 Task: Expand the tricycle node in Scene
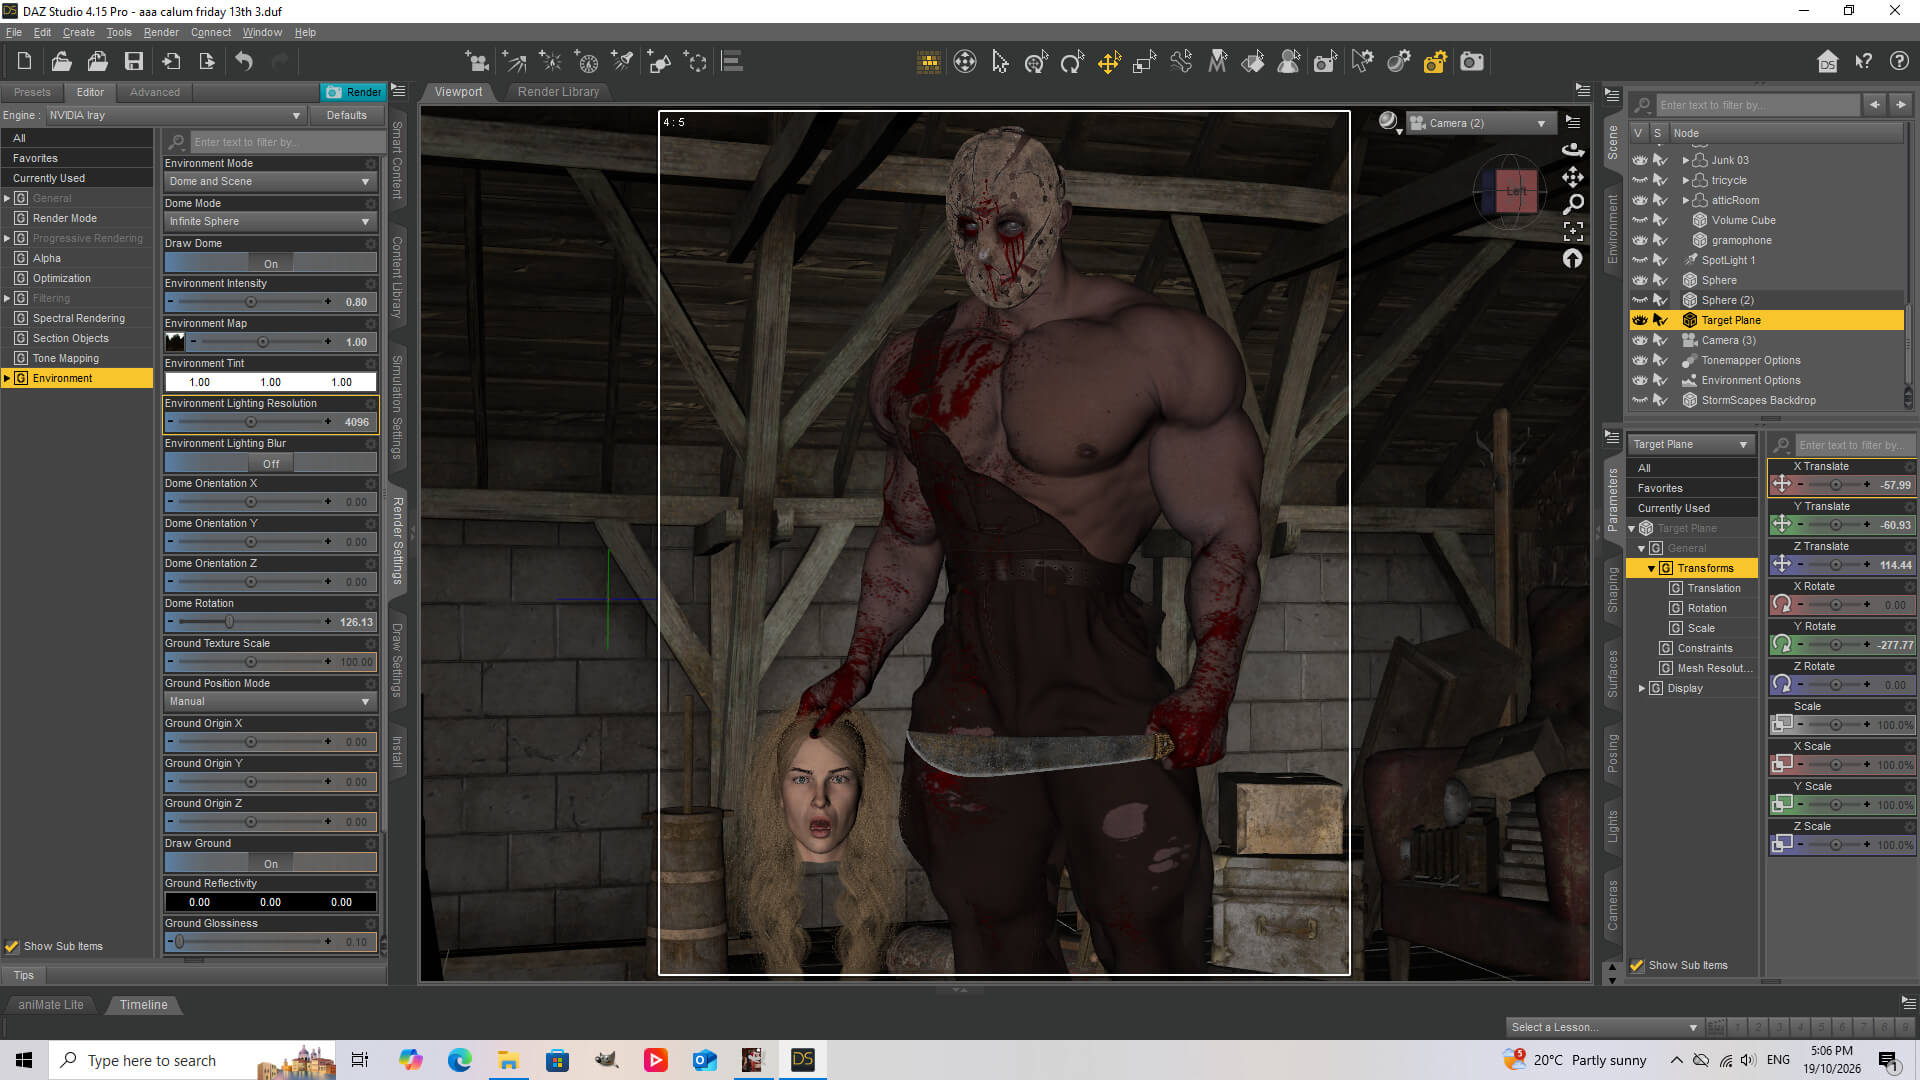click(1686, 180)
